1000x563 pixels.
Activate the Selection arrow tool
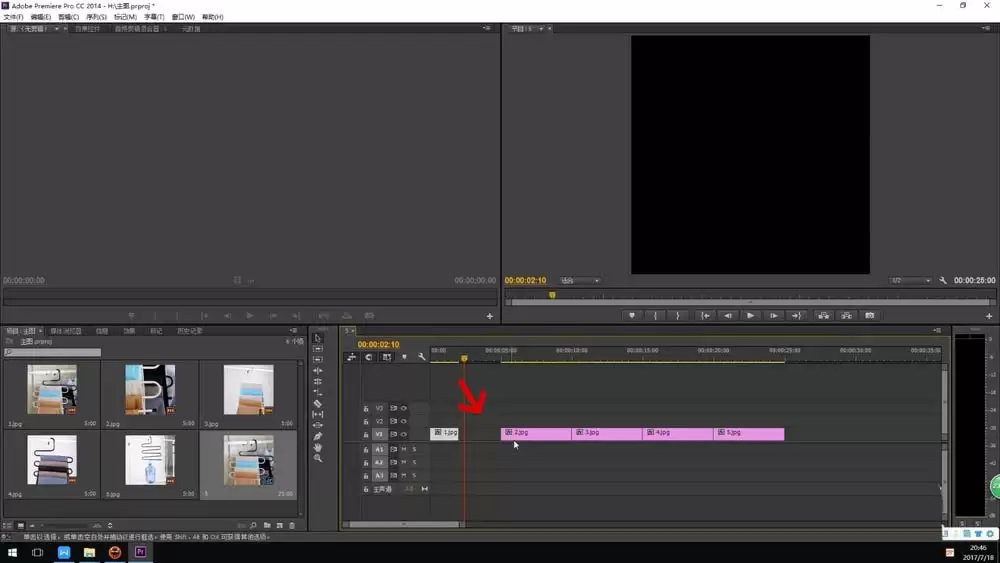(x=318, y=338)
